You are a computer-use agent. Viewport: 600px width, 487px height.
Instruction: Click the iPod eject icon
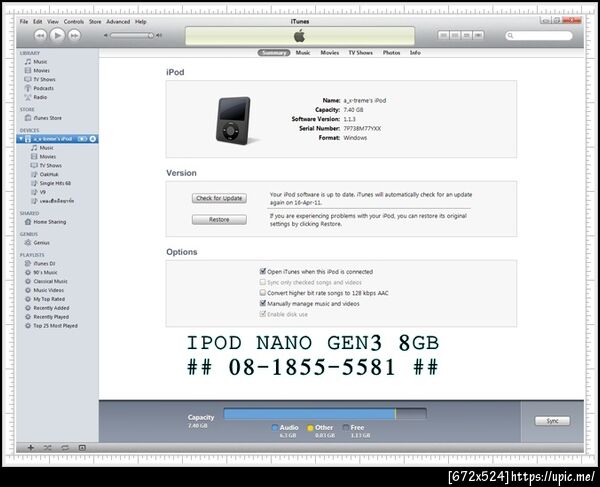(93, 138)
